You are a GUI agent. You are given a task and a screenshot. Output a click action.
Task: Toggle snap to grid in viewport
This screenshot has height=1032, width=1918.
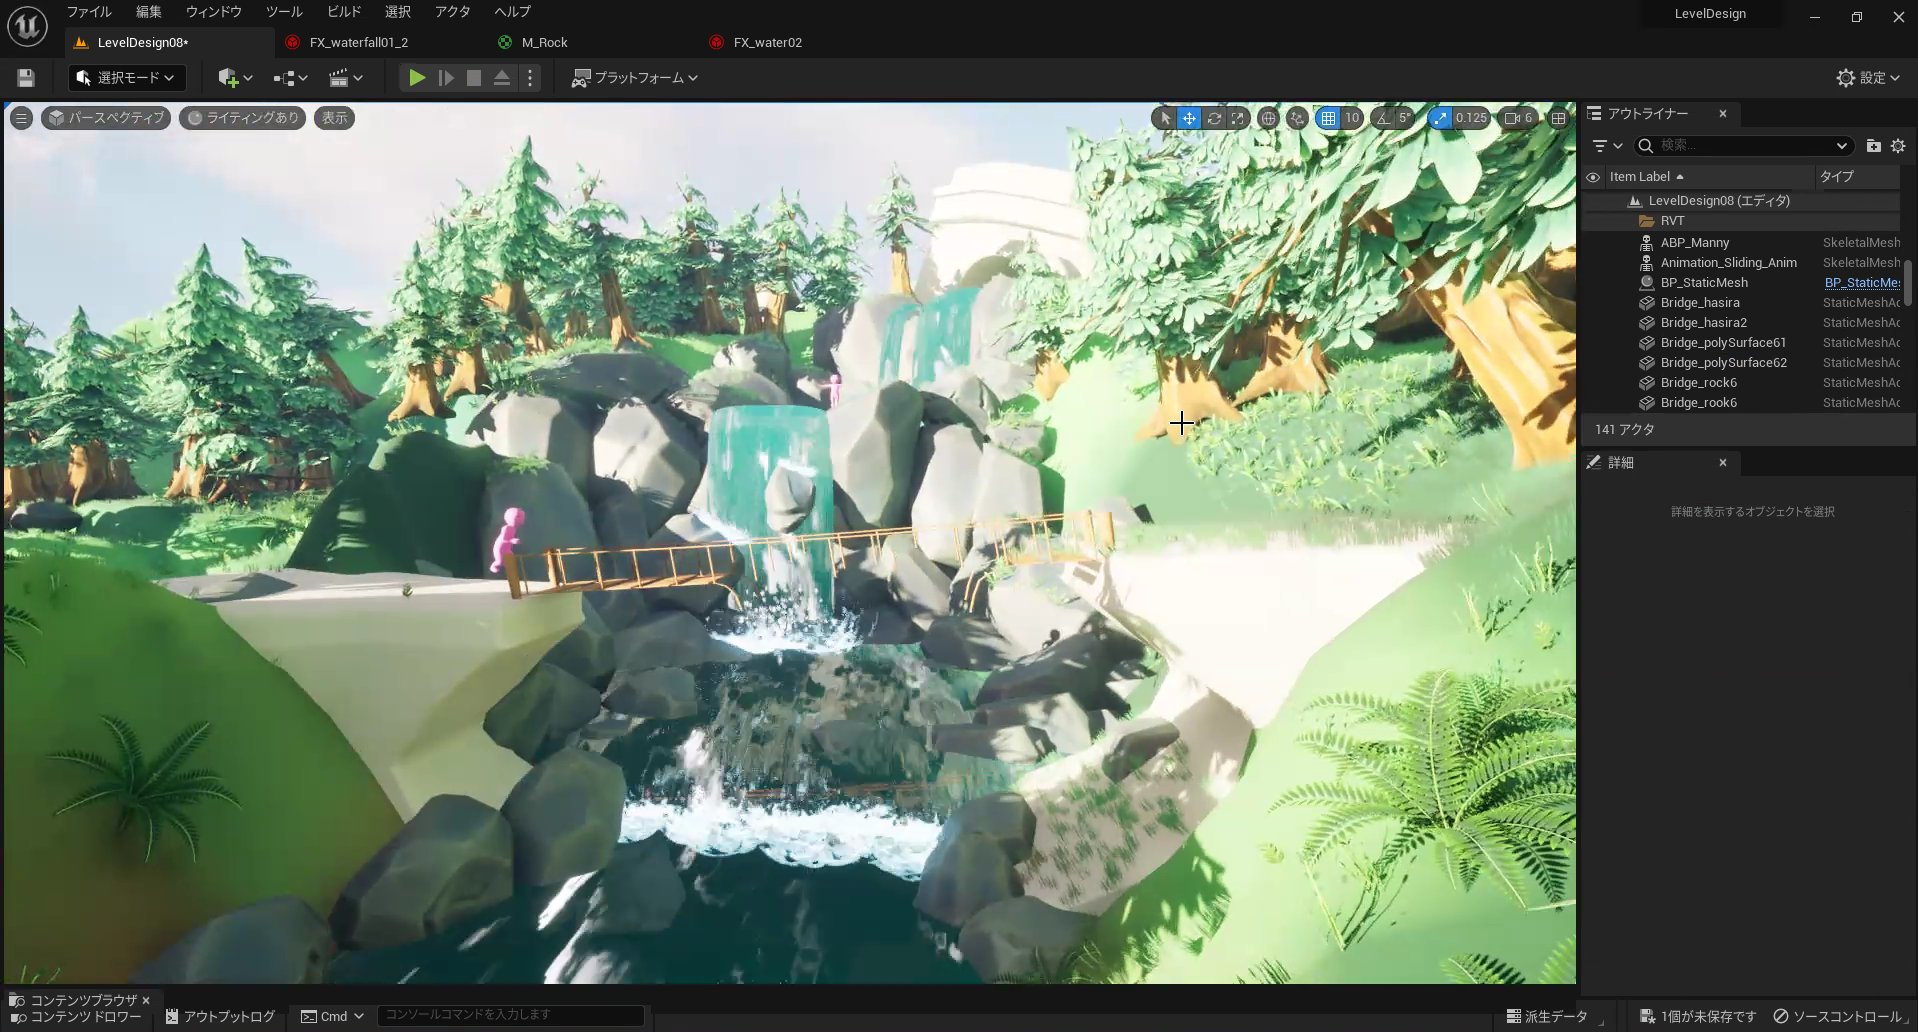[x=1328, y=118]
